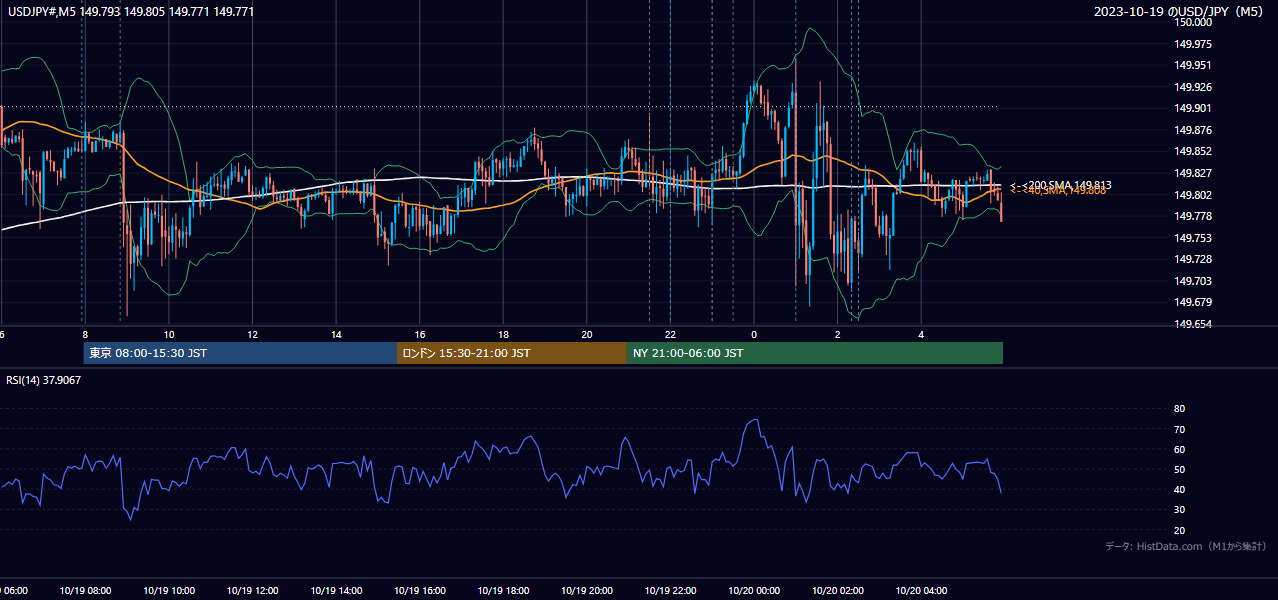Click the 10/19 22:00 time axis label
The width and height of the screenshot is (1278, 600).
coord(670,591)
